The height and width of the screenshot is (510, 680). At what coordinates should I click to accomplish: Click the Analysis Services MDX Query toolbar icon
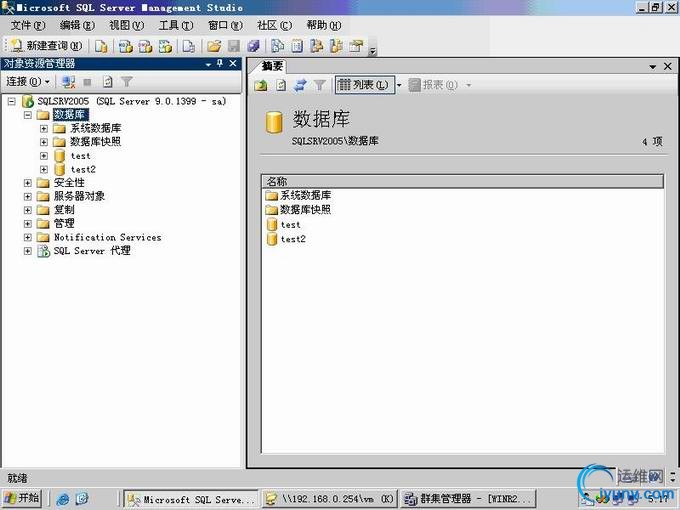126,46
